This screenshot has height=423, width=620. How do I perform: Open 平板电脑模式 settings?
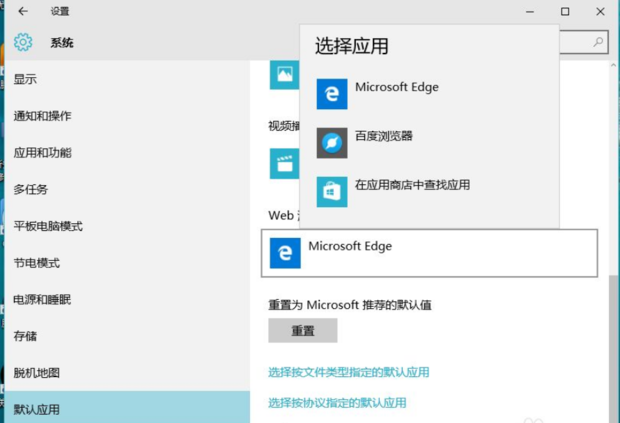[x=48, y=226]
